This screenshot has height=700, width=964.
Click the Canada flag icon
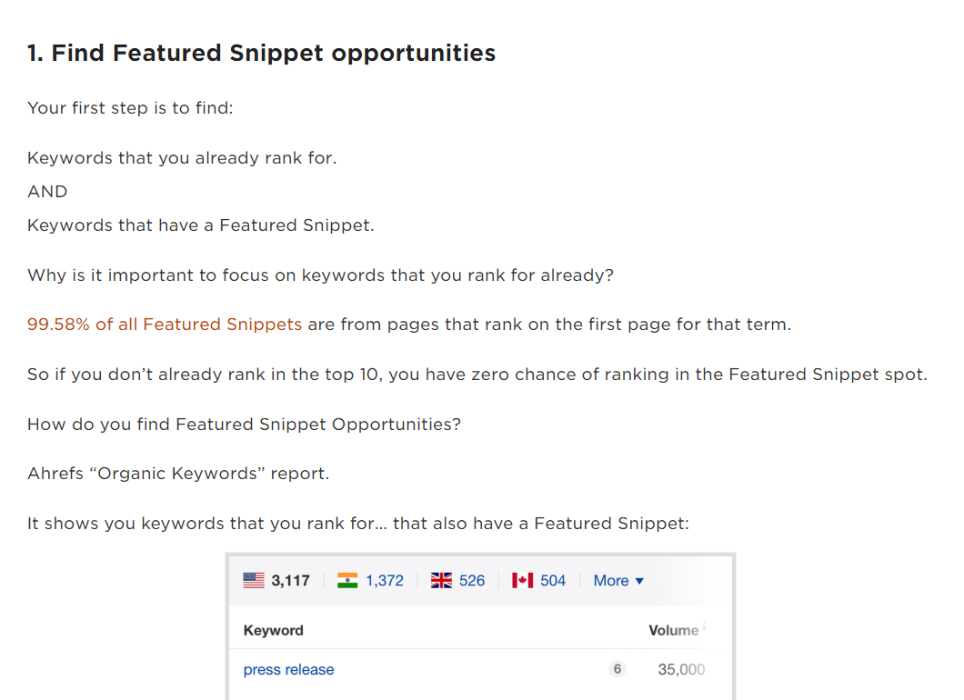coord(523,580)
